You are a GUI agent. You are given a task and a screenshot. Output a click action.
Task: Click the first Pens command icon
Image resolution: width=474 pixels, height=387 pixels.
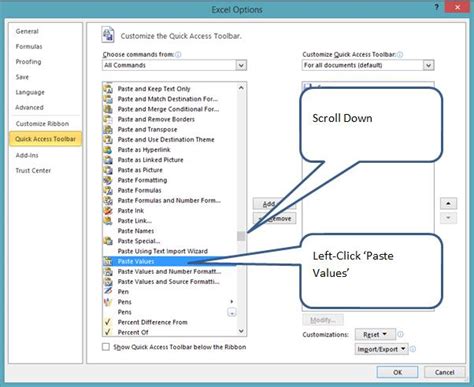pos(108,302)
